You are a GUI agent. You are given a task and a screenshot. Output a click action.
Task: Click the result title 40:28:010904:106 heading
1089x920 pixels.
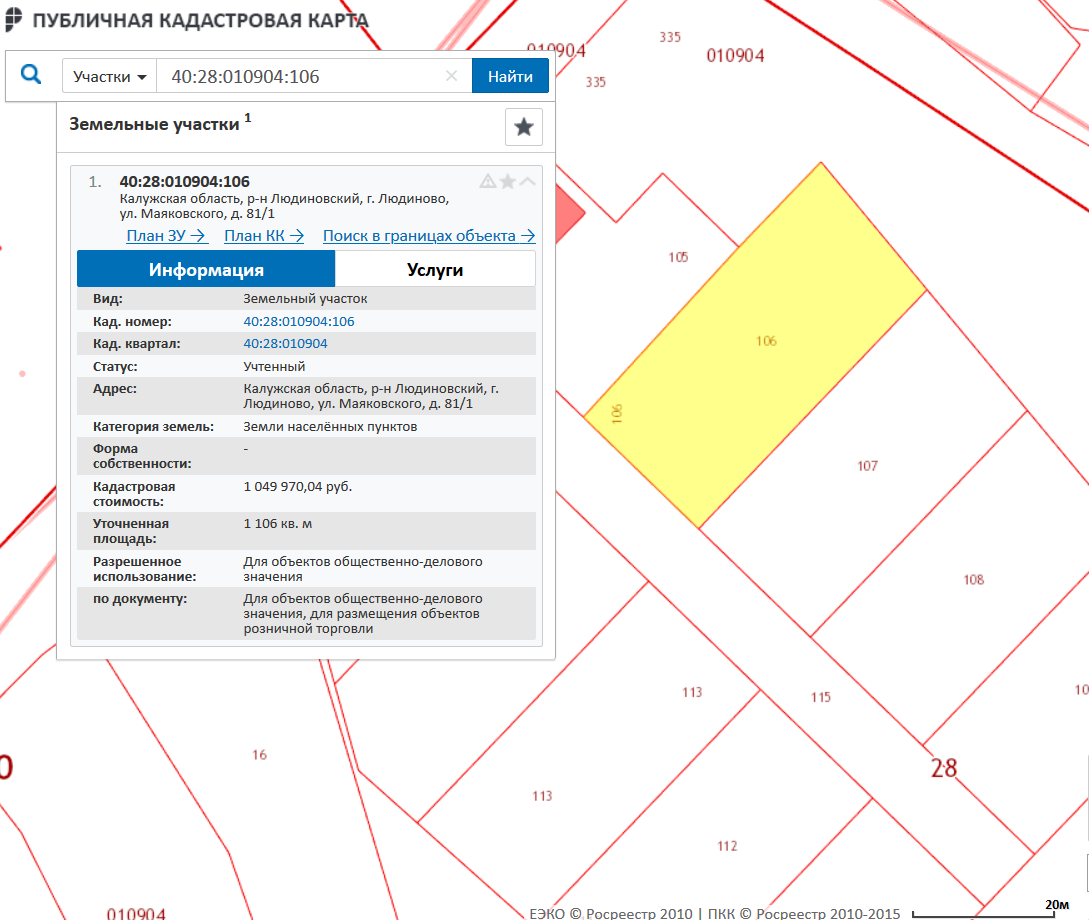[x=184, y=182]
